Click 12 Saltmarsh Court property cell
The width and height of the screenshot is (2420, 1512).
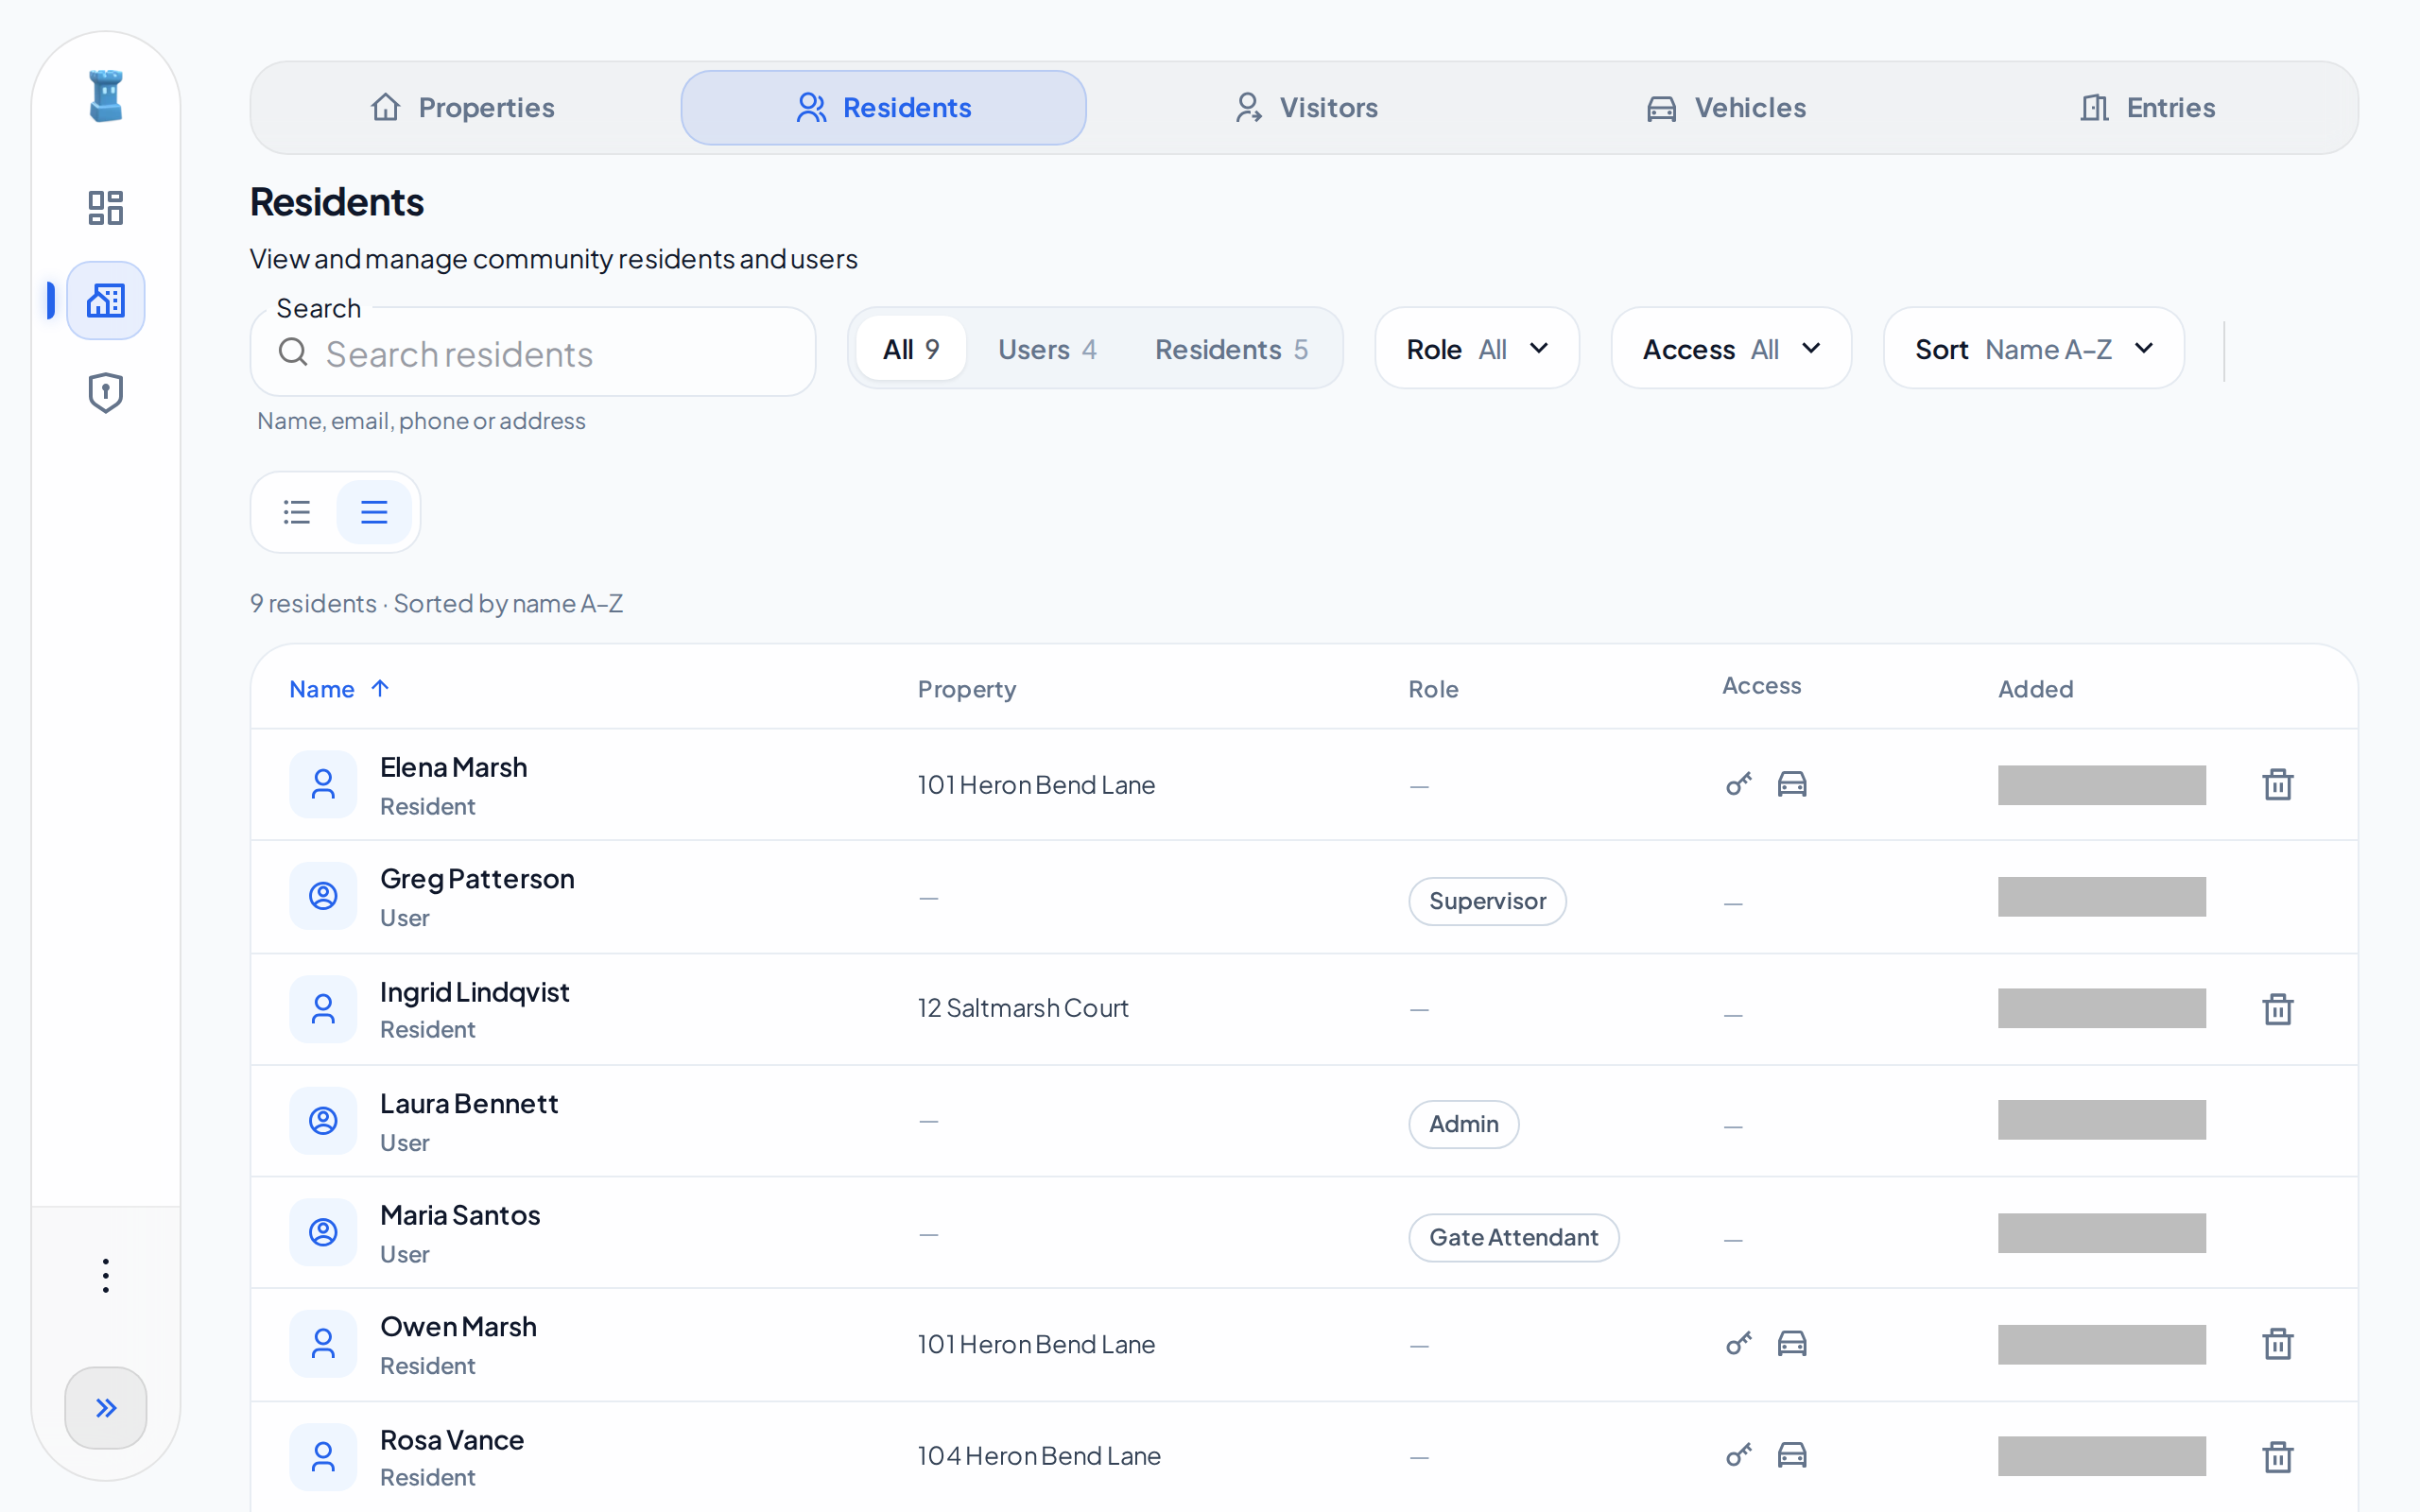(1023, 1008)
